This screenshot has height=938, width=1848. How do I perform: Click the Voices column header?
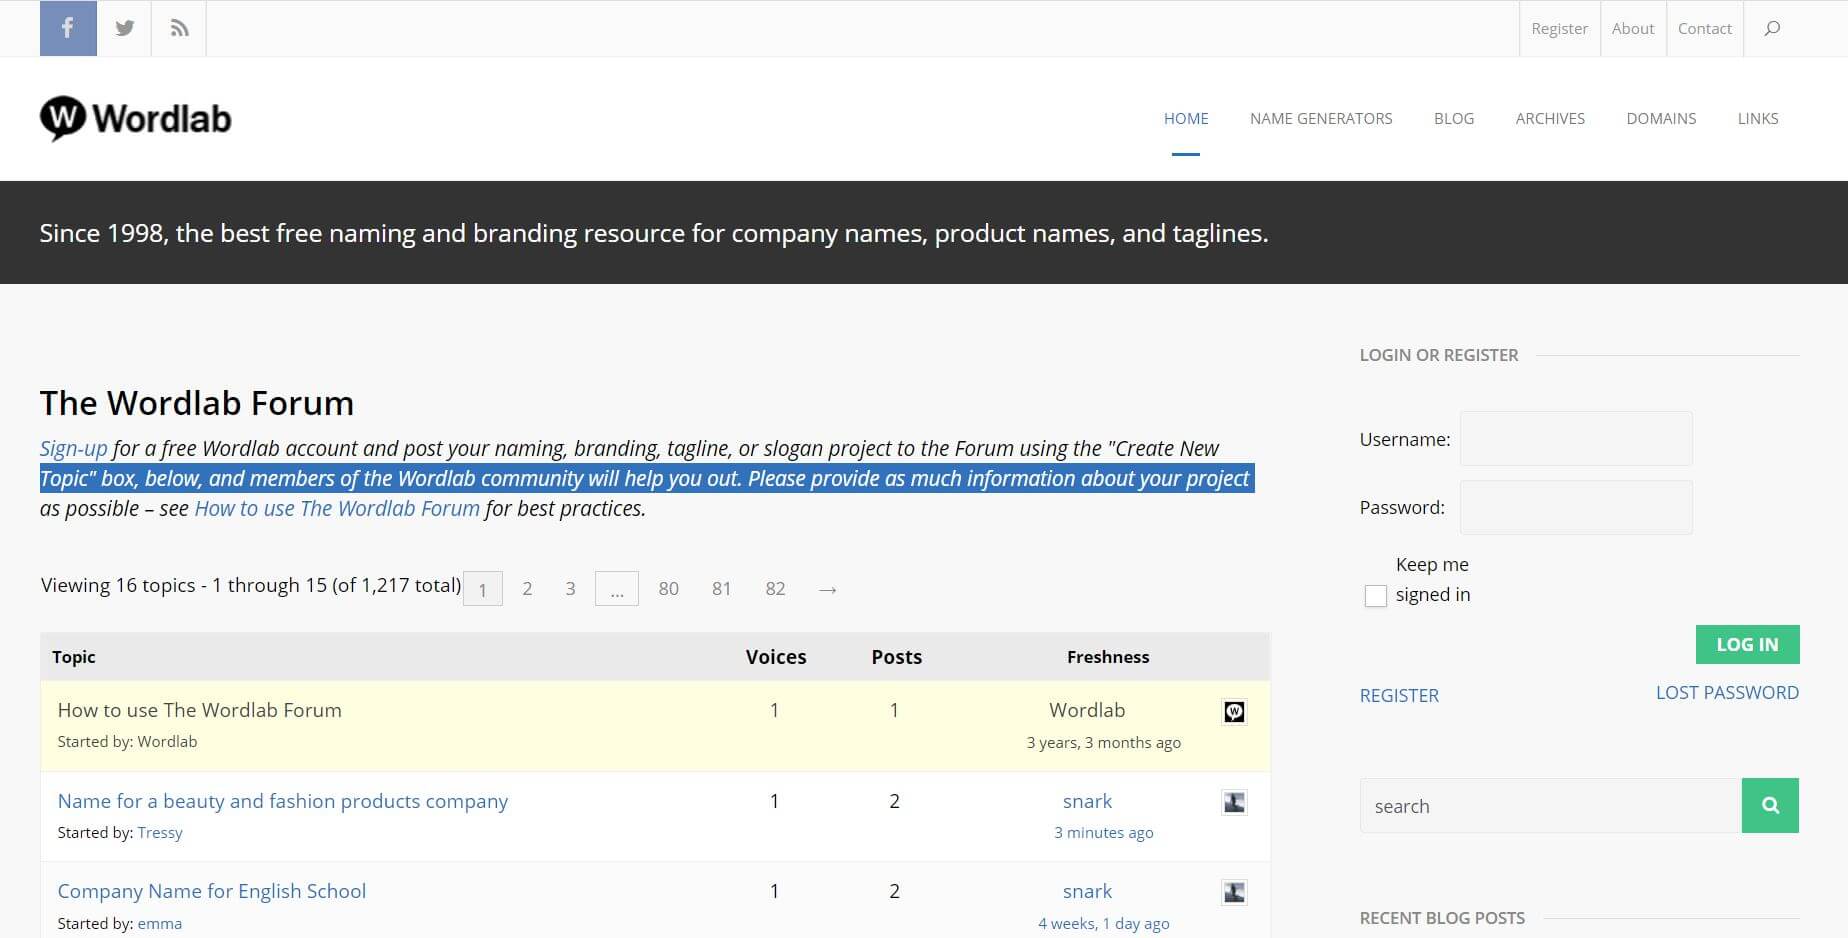click(x=776, y=657)
